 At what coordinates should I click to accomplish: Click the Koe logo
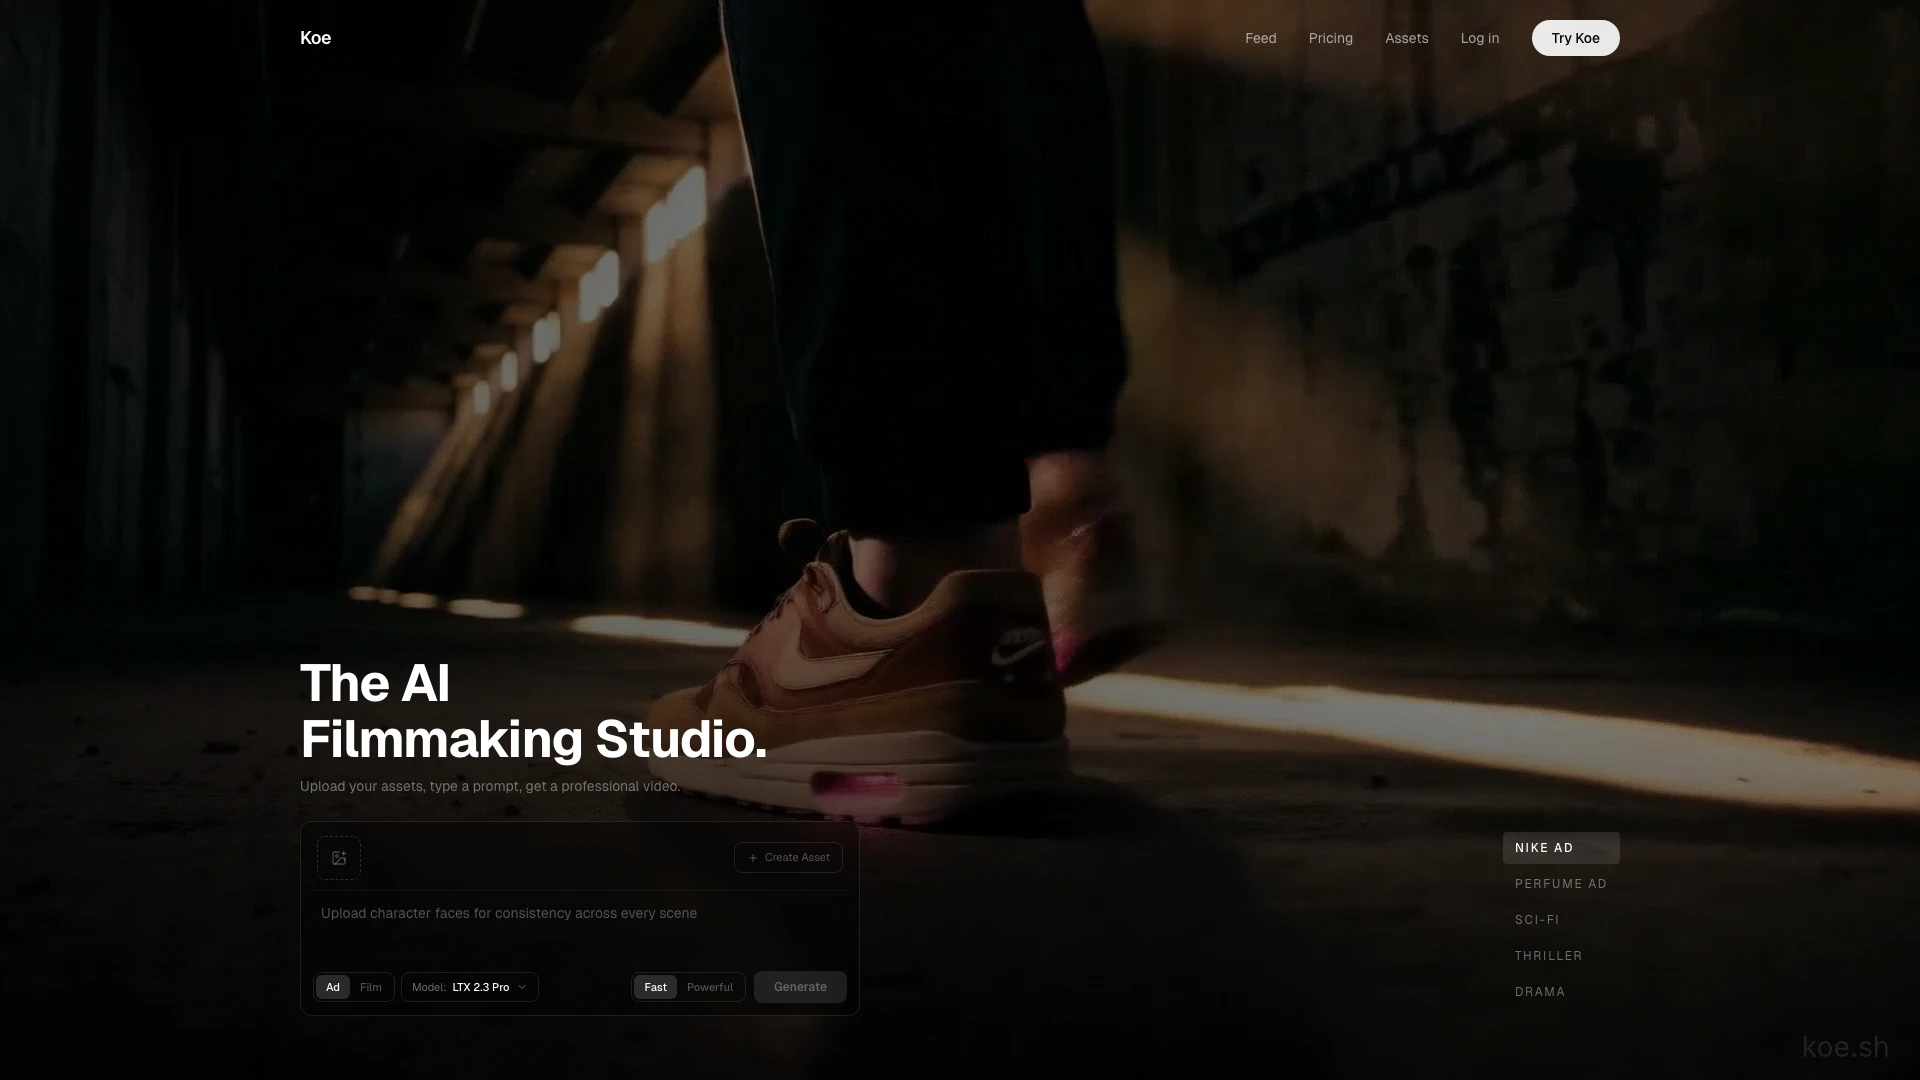pos(315,38)
